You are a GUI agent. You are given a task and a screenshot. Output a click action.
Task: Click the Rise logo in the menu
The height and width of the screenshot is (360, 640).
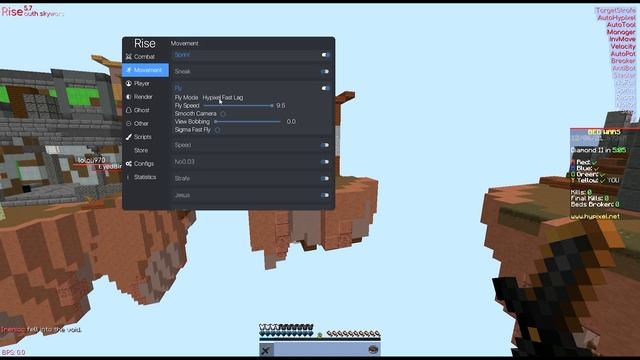pyautogui.click(x=145, y=43)
